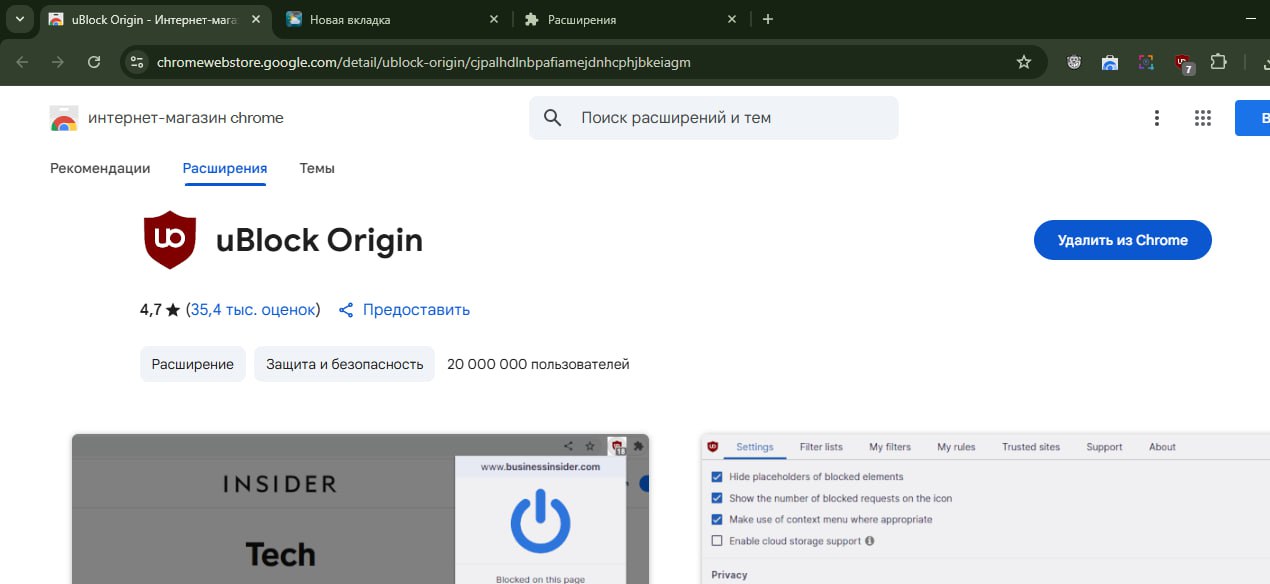The height and width of the screenshot is (584, 1270).
Task: Click the uBlock Origin shield logo
Action: 170,240
